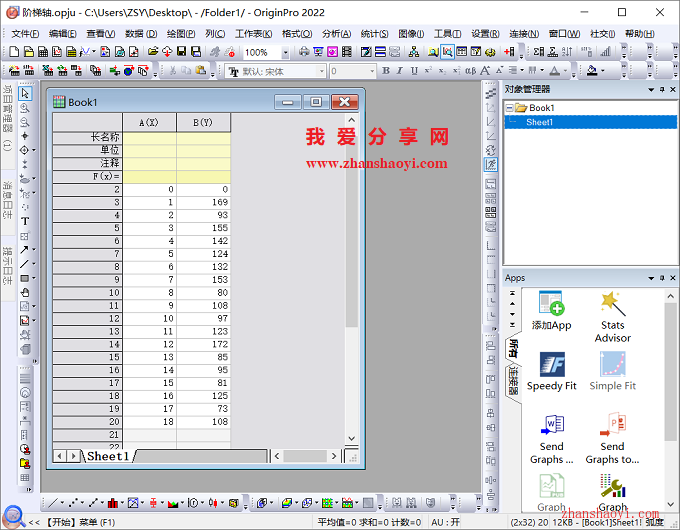The width and height of the screenshot is (680, 530).
Task: Click the New Project icon
Action: [14, 52]
